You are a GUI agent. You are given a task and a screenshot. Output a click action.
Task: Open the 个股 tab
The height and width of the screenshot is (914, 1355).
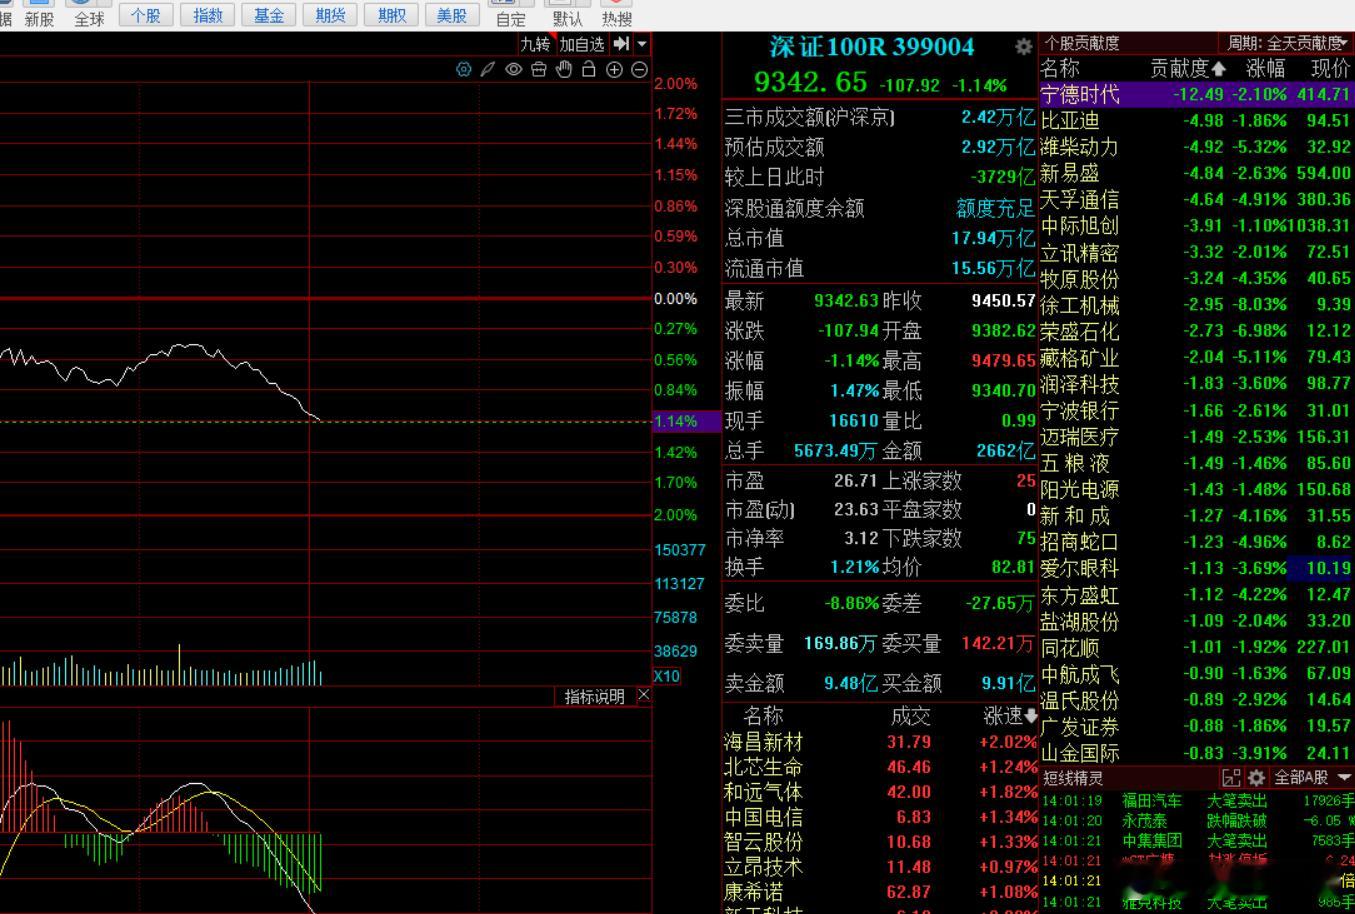145,14
